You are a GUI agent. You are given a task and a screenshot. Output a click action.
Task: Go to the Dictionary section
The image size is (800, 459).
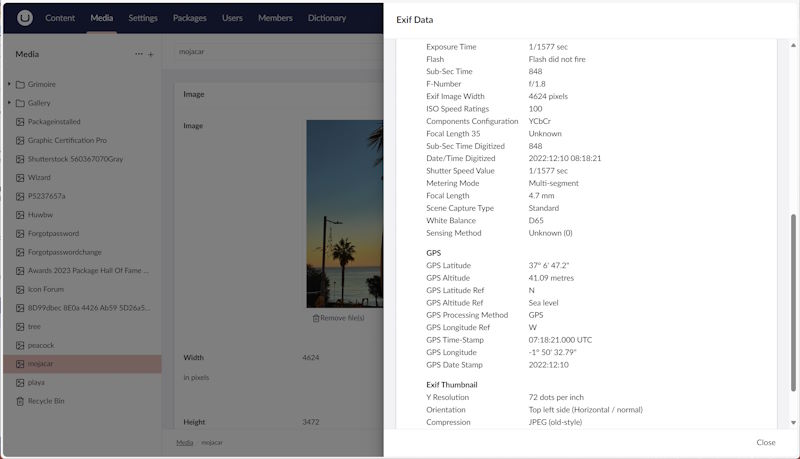(x=327, y=18)
